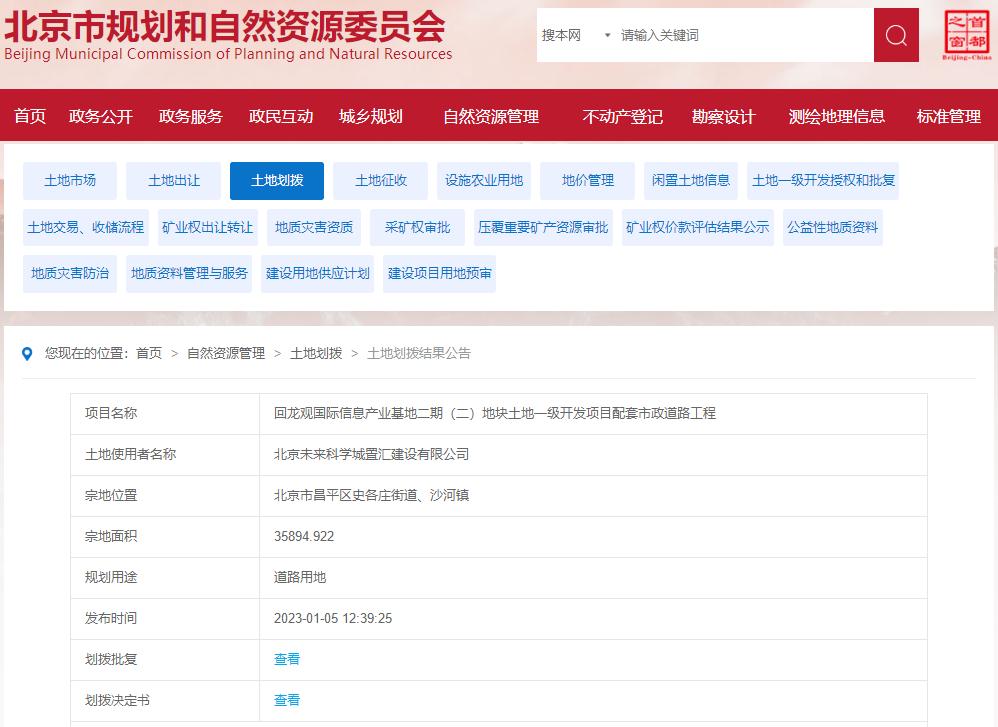Open the 城乡规划 menu

tap(370, 116)
